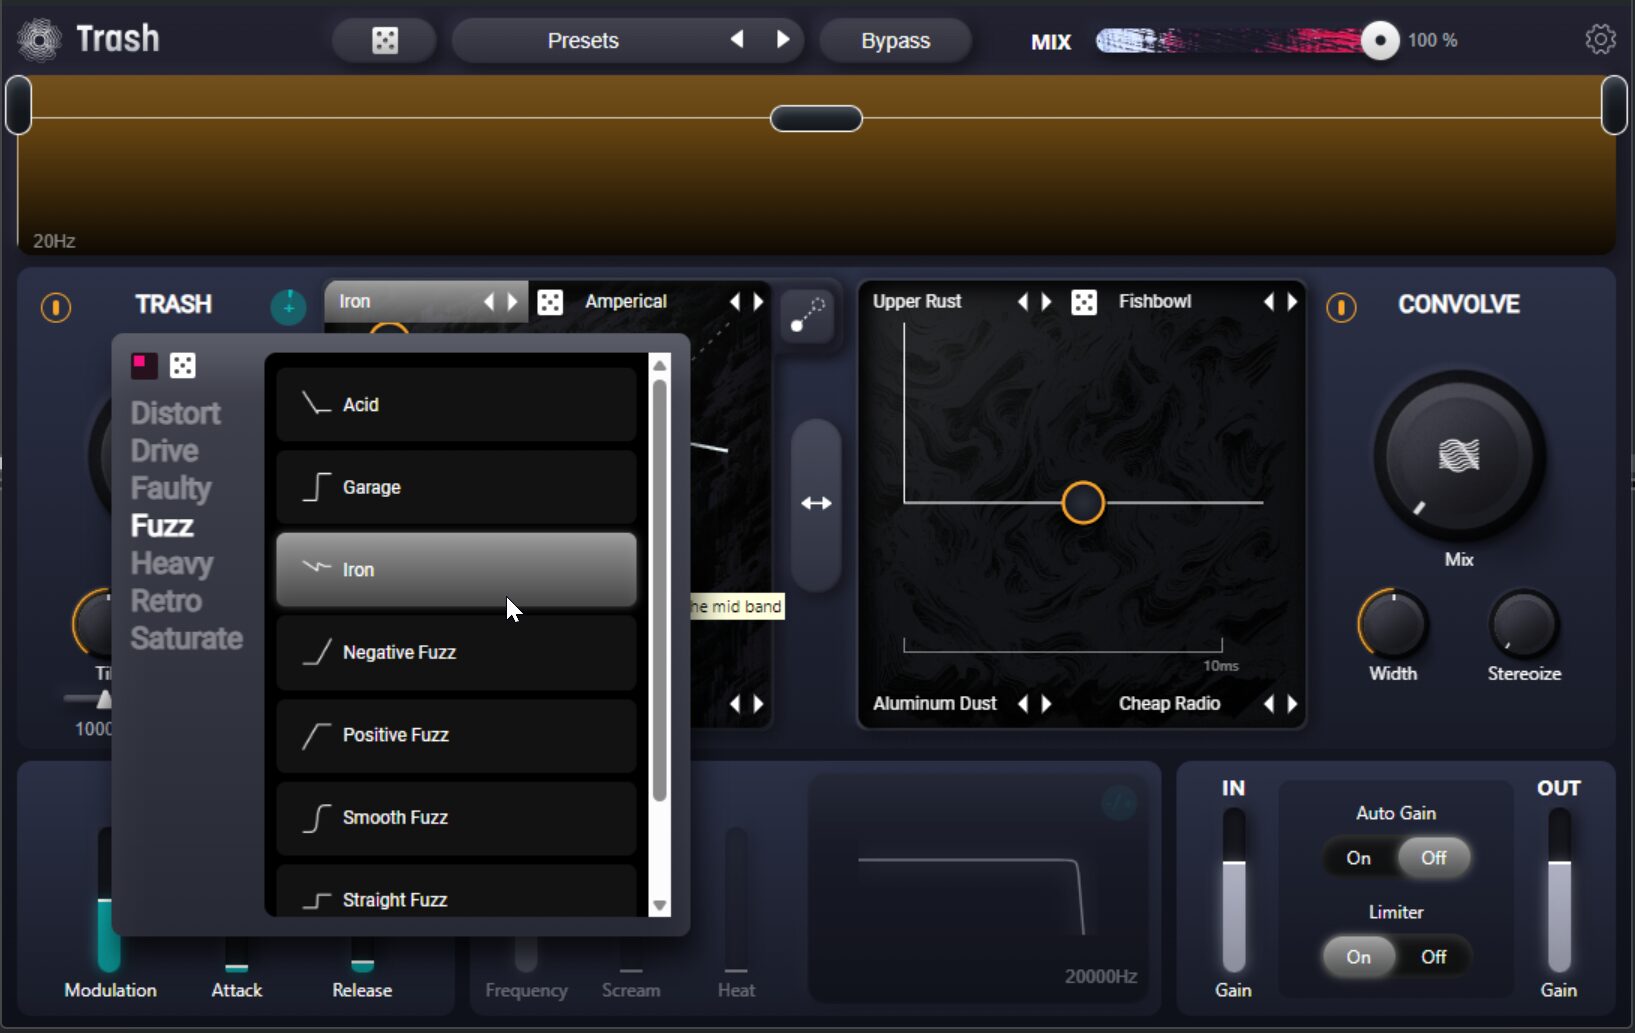Viewport: 1635px width, 1033px height.
Task: Choose the Garage distortion type
Action: click(x=456, y=487)
